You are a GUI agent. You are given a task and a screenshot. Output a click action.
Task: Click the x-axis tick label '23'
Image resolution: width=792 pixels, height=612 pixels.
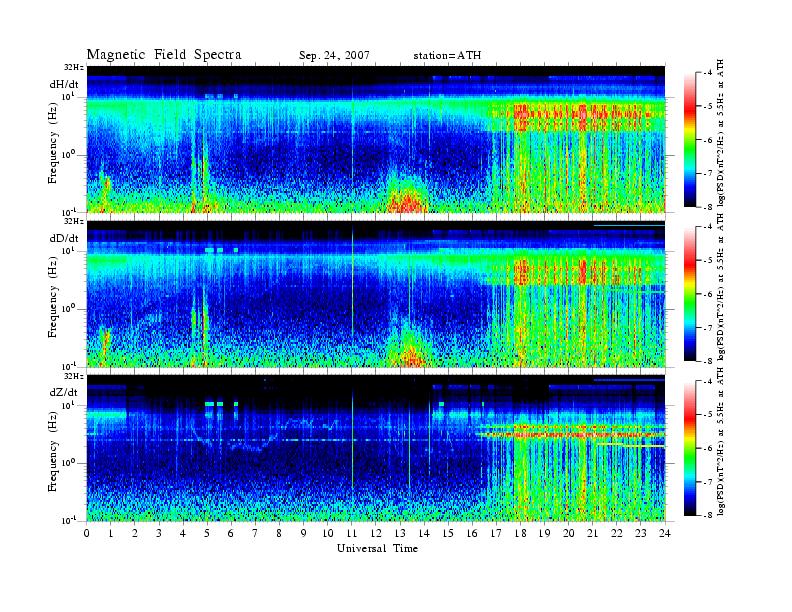click(641, 533)
